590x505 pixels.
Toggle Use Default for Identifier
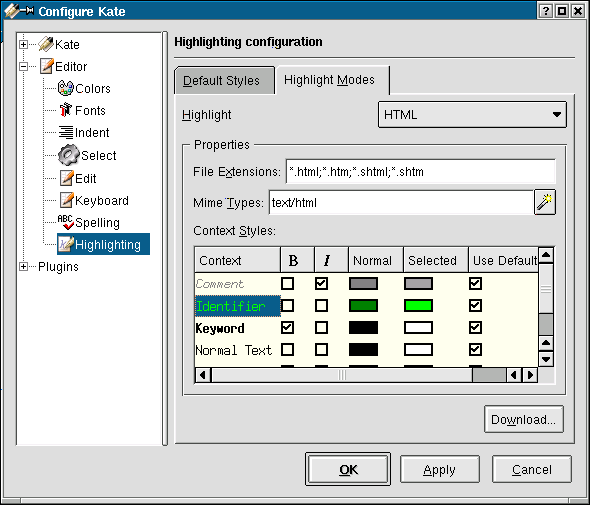click(x=475, y=306)
